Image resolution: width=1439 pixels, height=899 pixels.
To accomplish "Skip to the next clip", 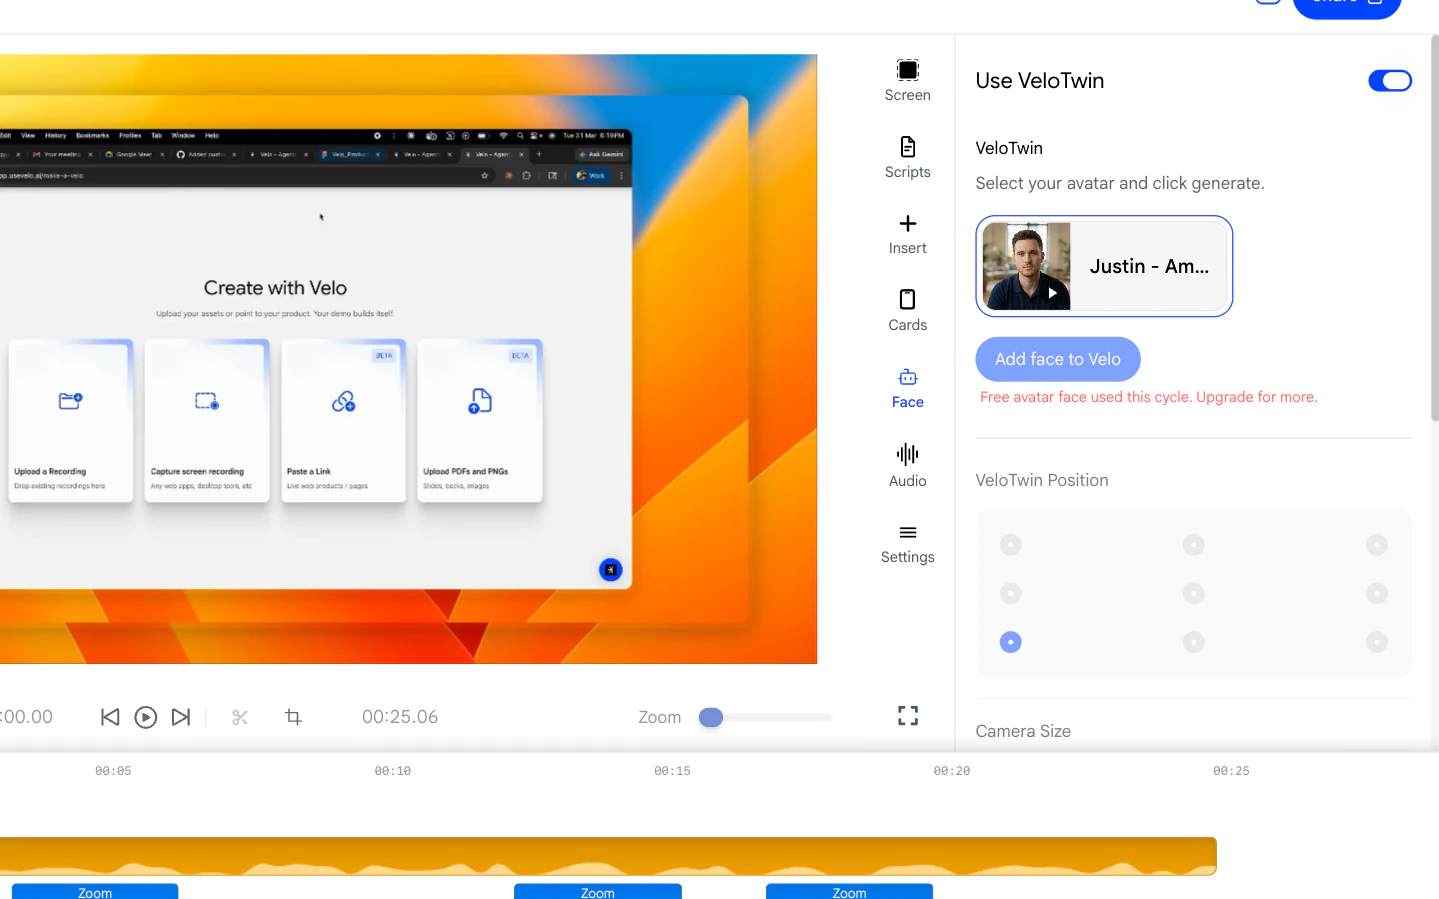I will click(181, 717).
